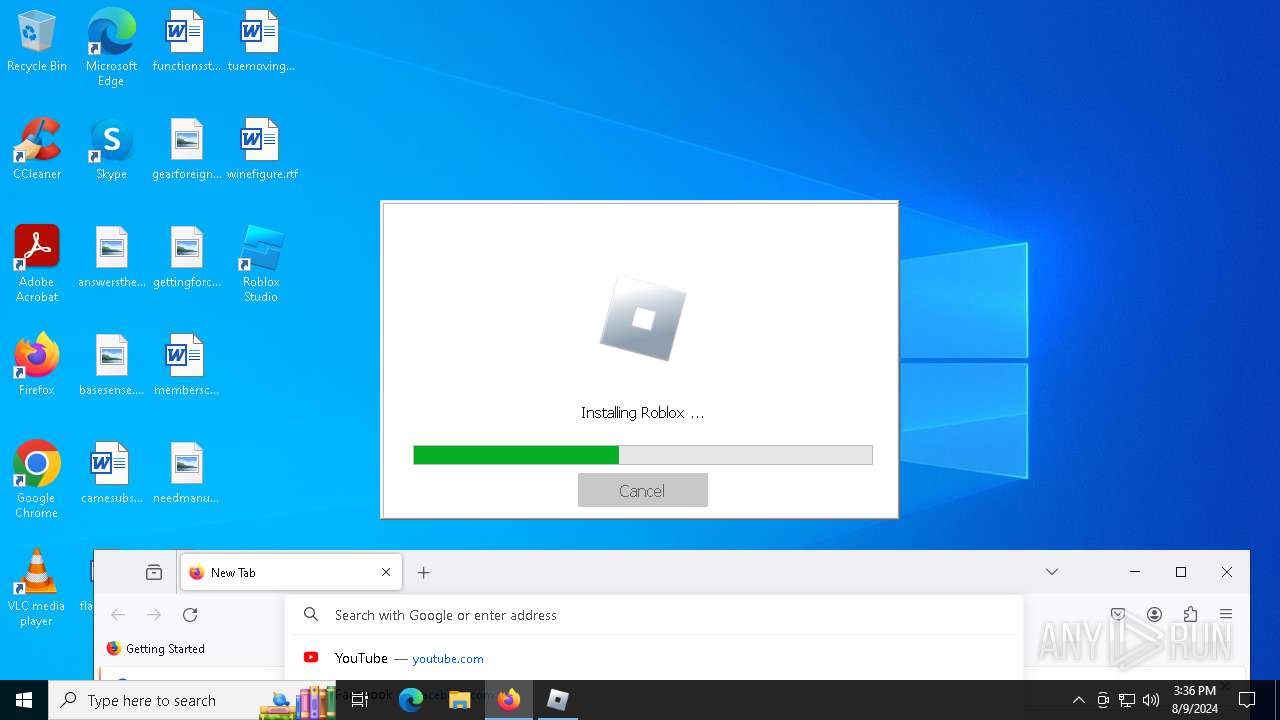Select the answersthe image file icon
The width and height of the screenshot is (1280, 720).
click(x=111, y=258)
